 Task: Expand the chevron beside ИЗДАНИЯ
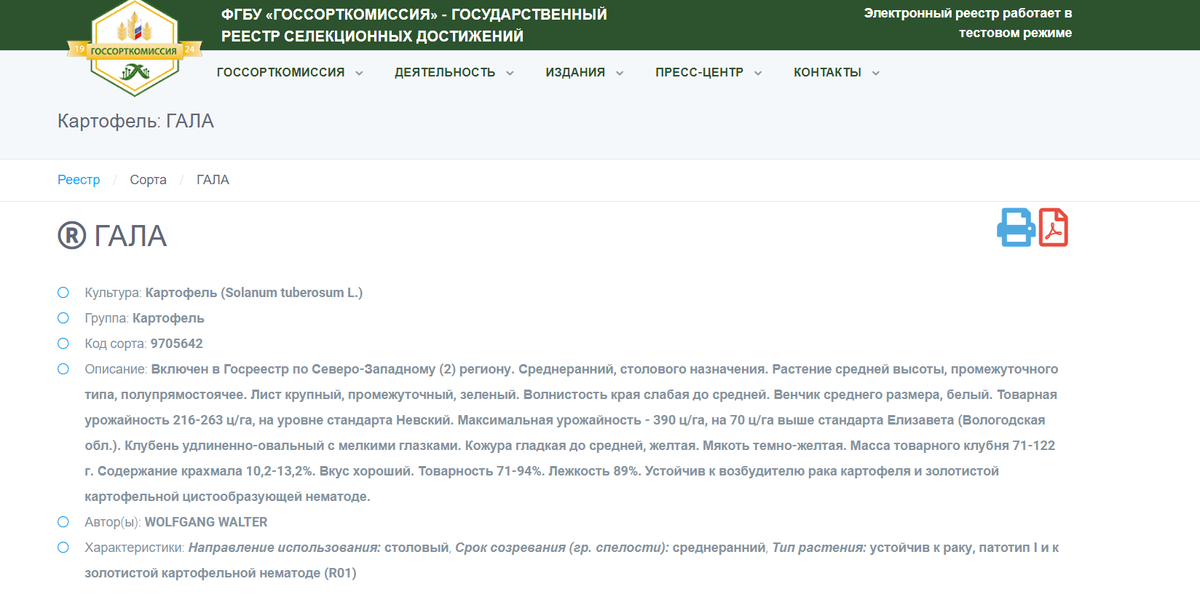619,73
